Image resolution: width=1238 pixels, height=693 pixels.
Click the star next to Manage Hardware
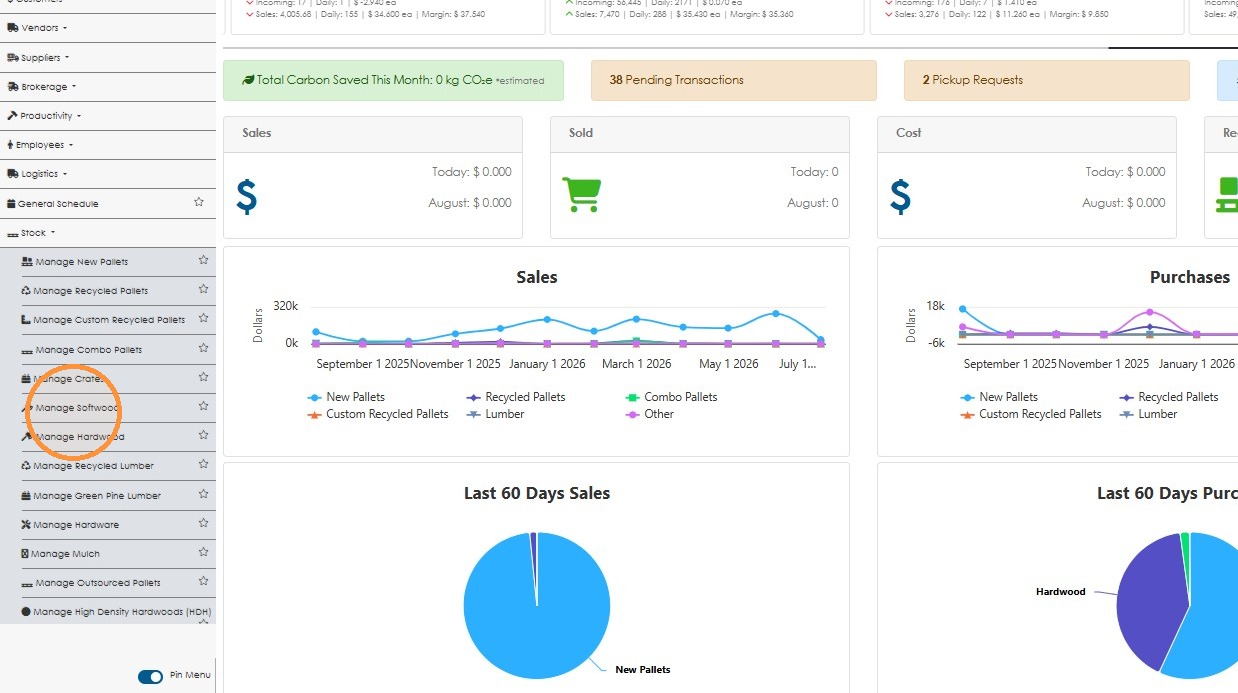pos(203,523)
